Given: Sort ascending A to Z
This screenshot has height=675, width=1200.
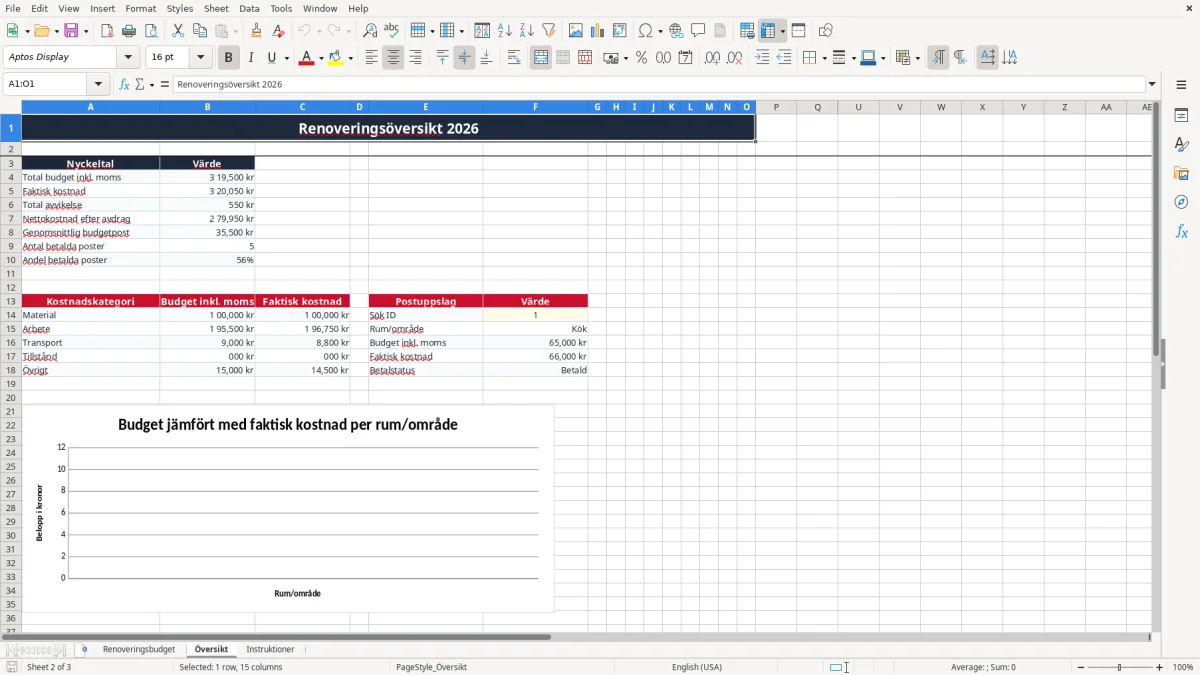Looking at the screenshot, I should 505,31.
